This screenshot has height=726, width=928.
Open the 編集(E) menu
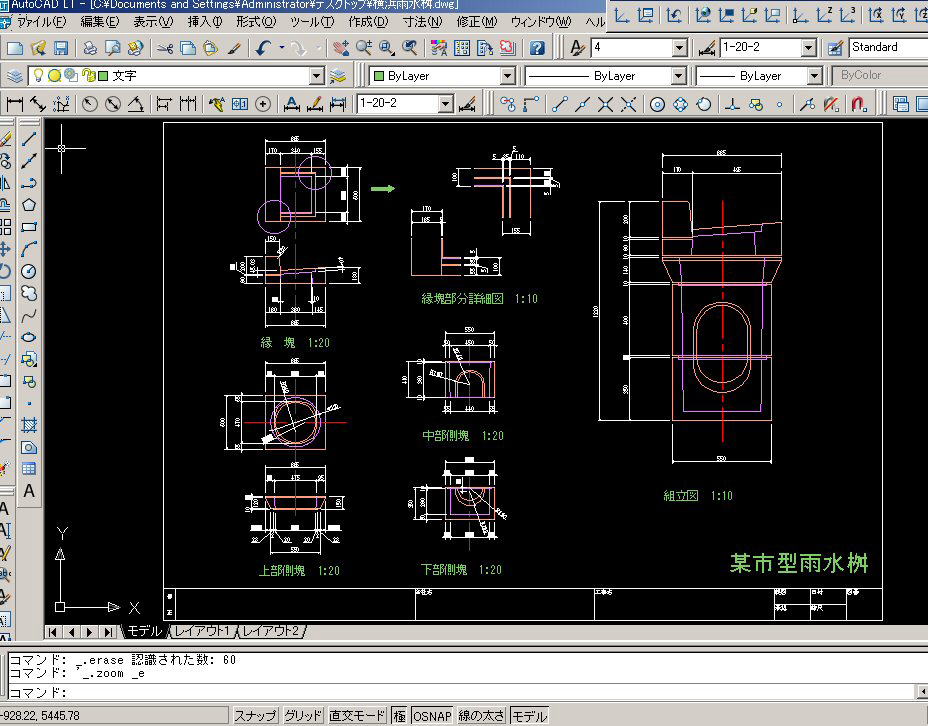[99, 22]
